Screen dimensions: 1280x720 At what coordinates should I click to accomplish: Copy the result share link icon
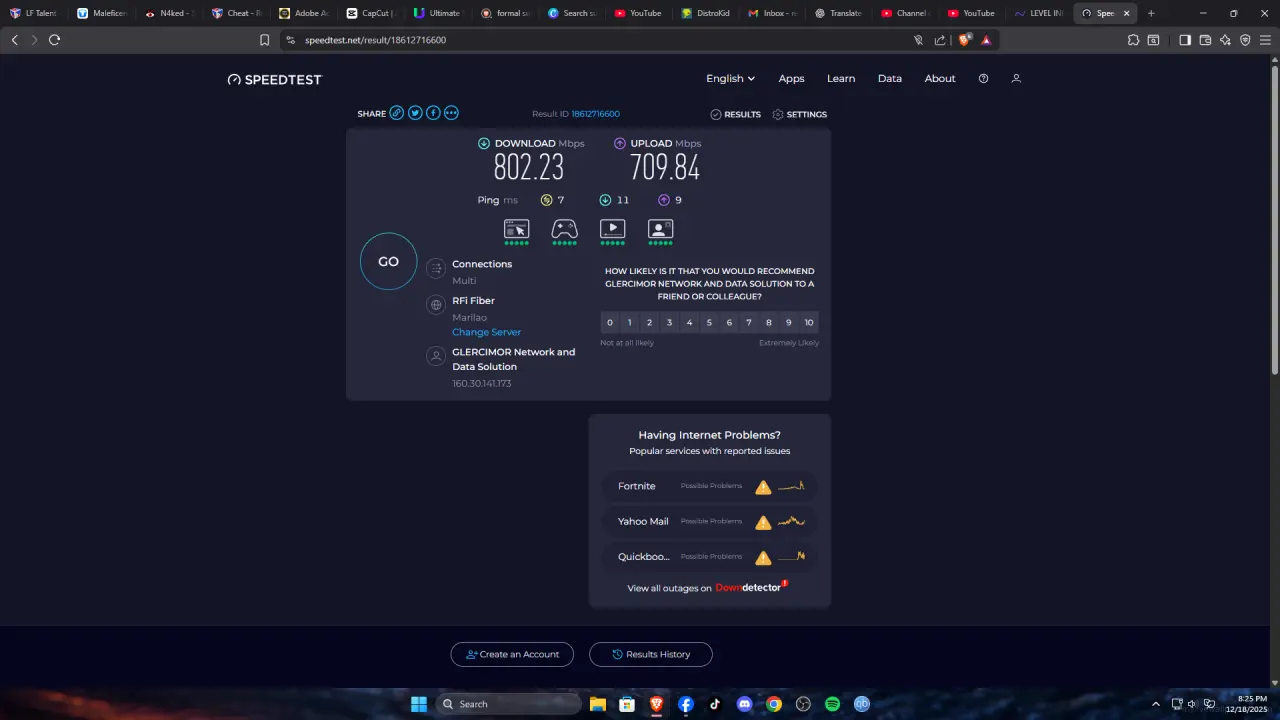click(397, 113)
